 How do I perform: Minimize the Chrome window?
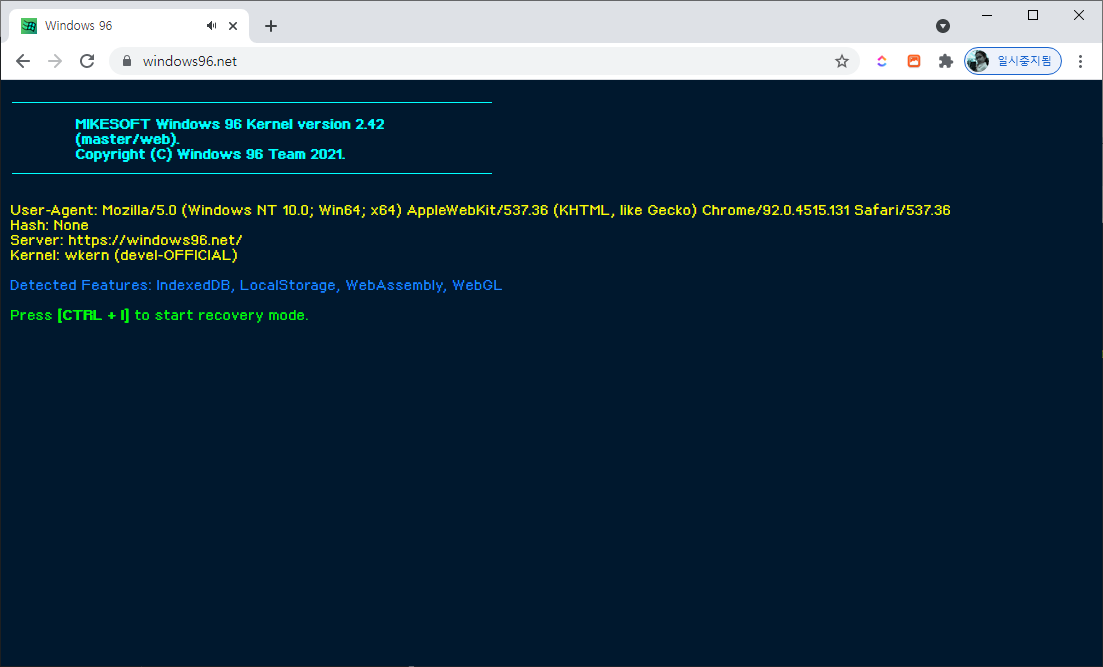point(987,15)
